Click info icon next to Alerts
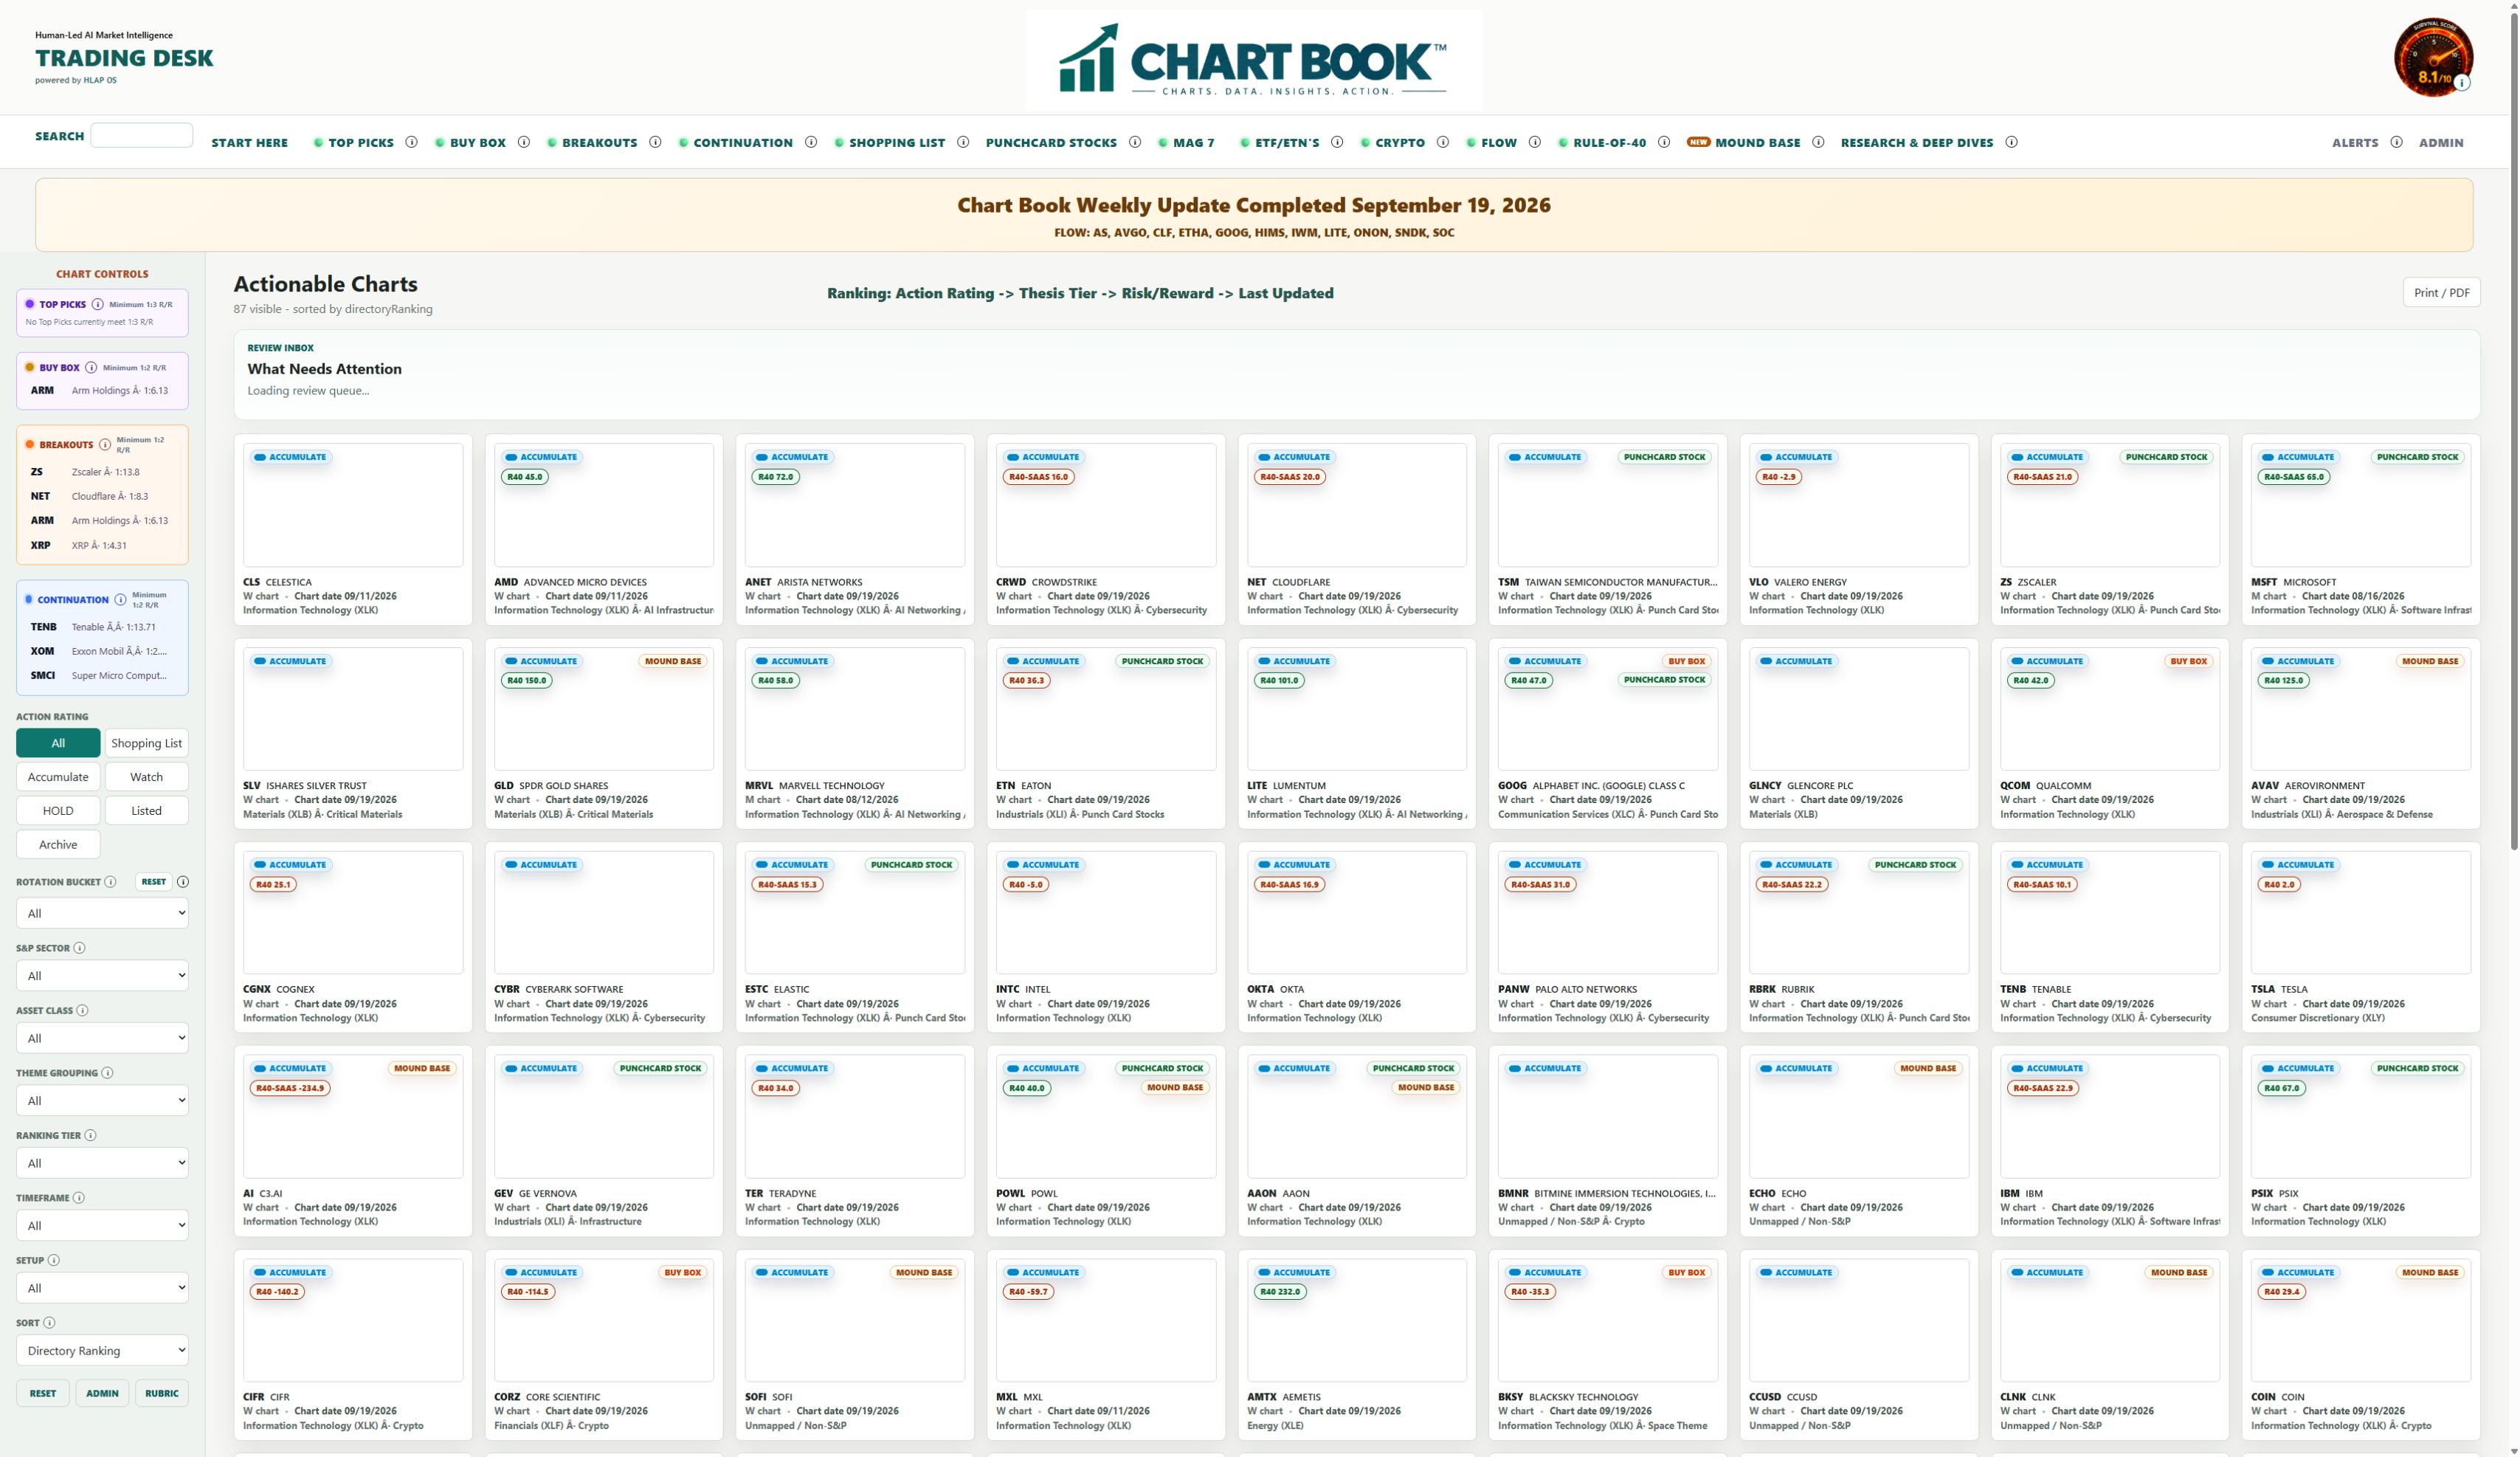 click(x=2396, y=142)
